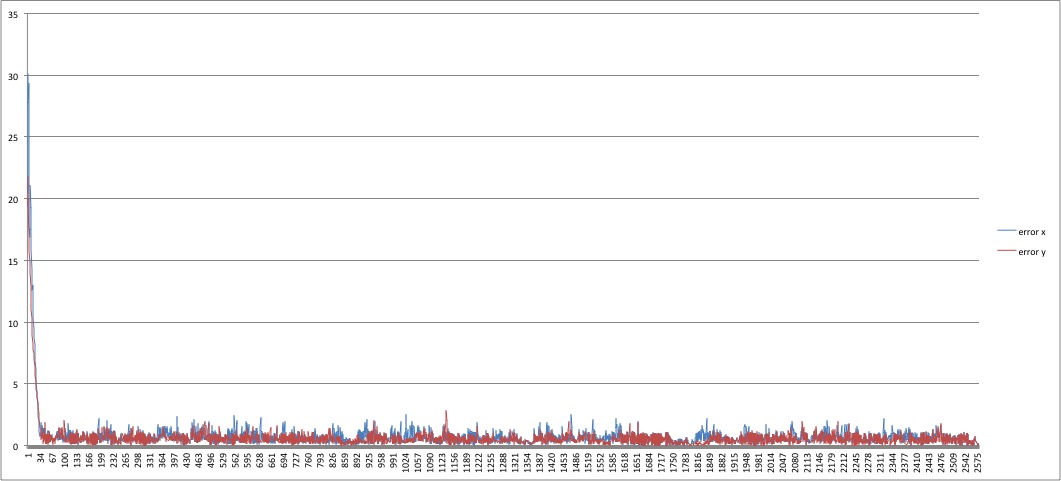This screenshot has width=1061, height=481.
Task: Click the x-axis label 727
Action: click(296, 459)
